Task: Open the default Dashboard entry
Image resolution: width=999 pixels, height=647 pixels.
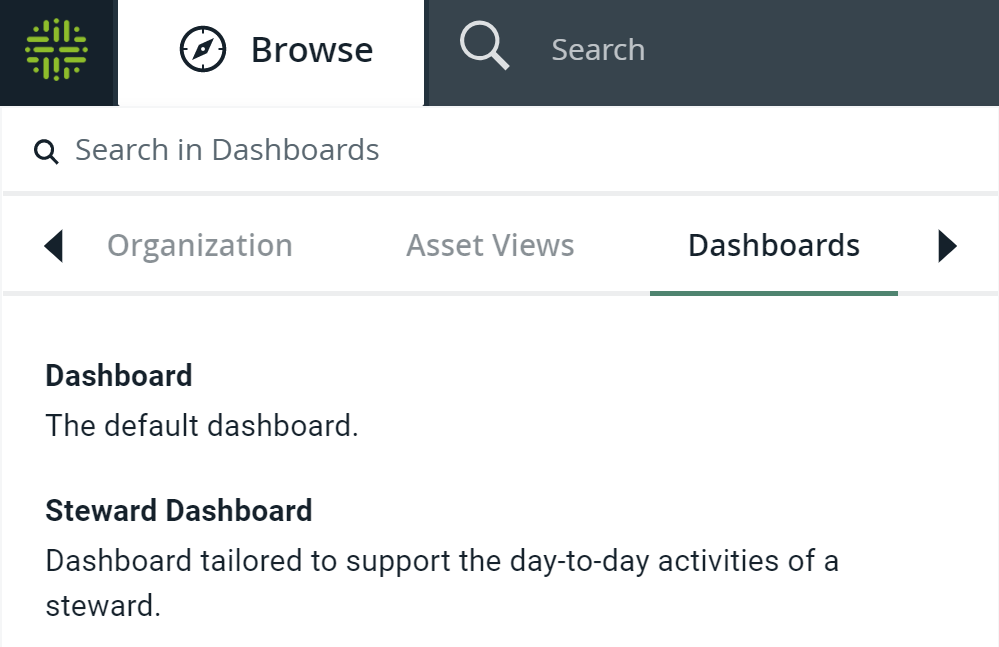Action: pos(118,376)
